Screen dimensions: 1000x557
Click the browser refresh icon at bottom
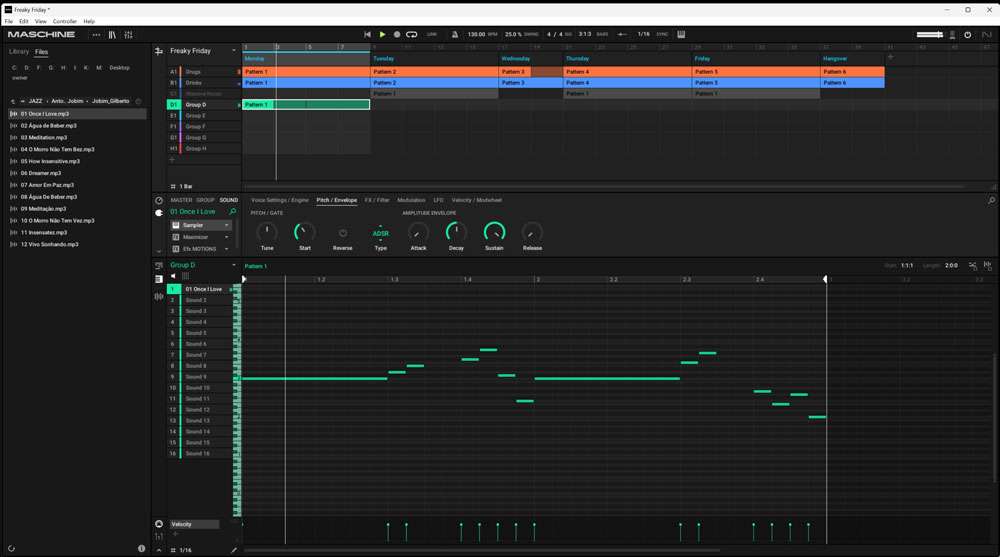[11, 549]
